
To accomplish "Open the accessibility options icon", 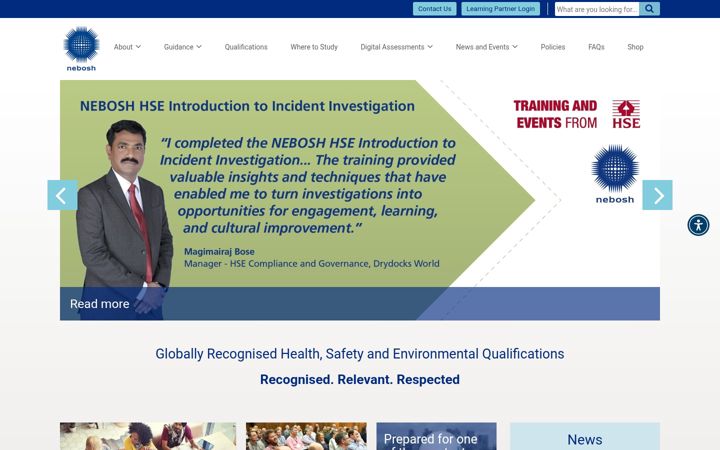I will 698,225.
